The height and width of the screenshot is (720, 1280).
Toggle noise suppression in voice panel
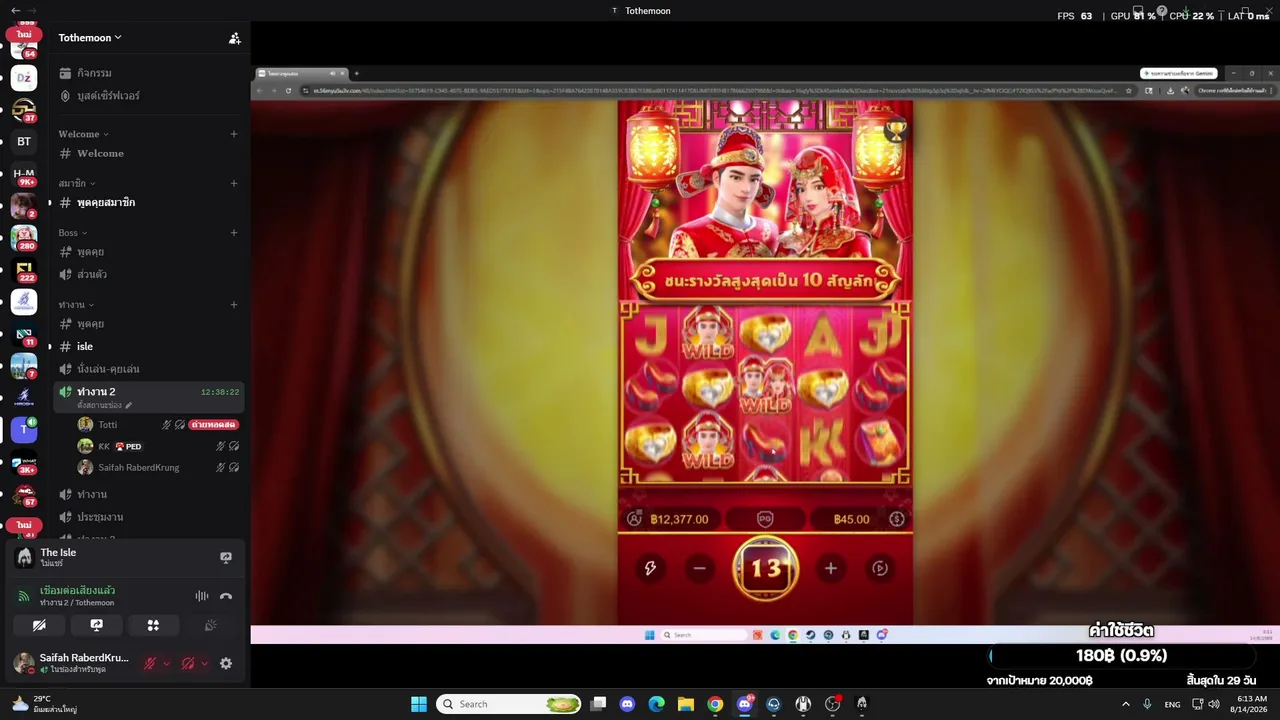[202, 596]
